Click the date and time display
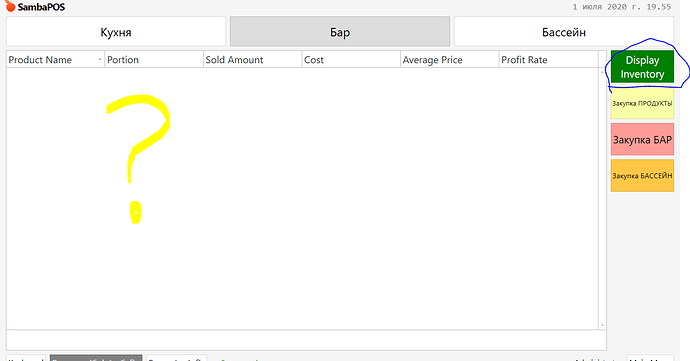Image resolution: width=690 pixels, height=361 pixels. tap(621, 7)
